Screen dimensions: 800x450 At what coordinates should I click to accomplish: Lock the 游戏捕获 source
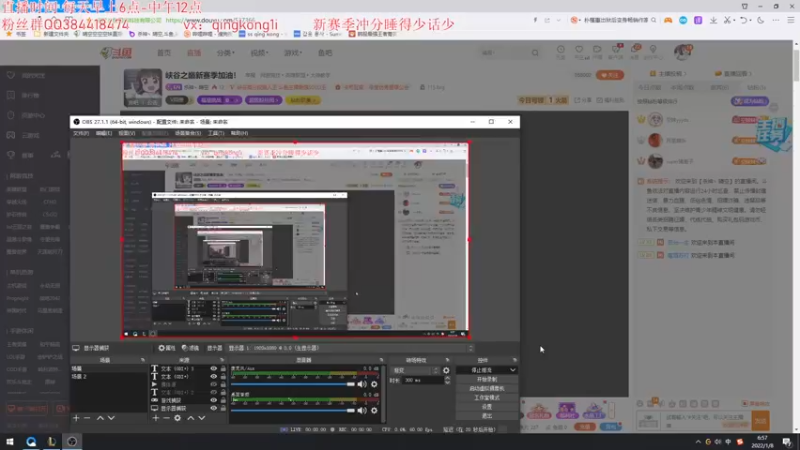(223, 401)
